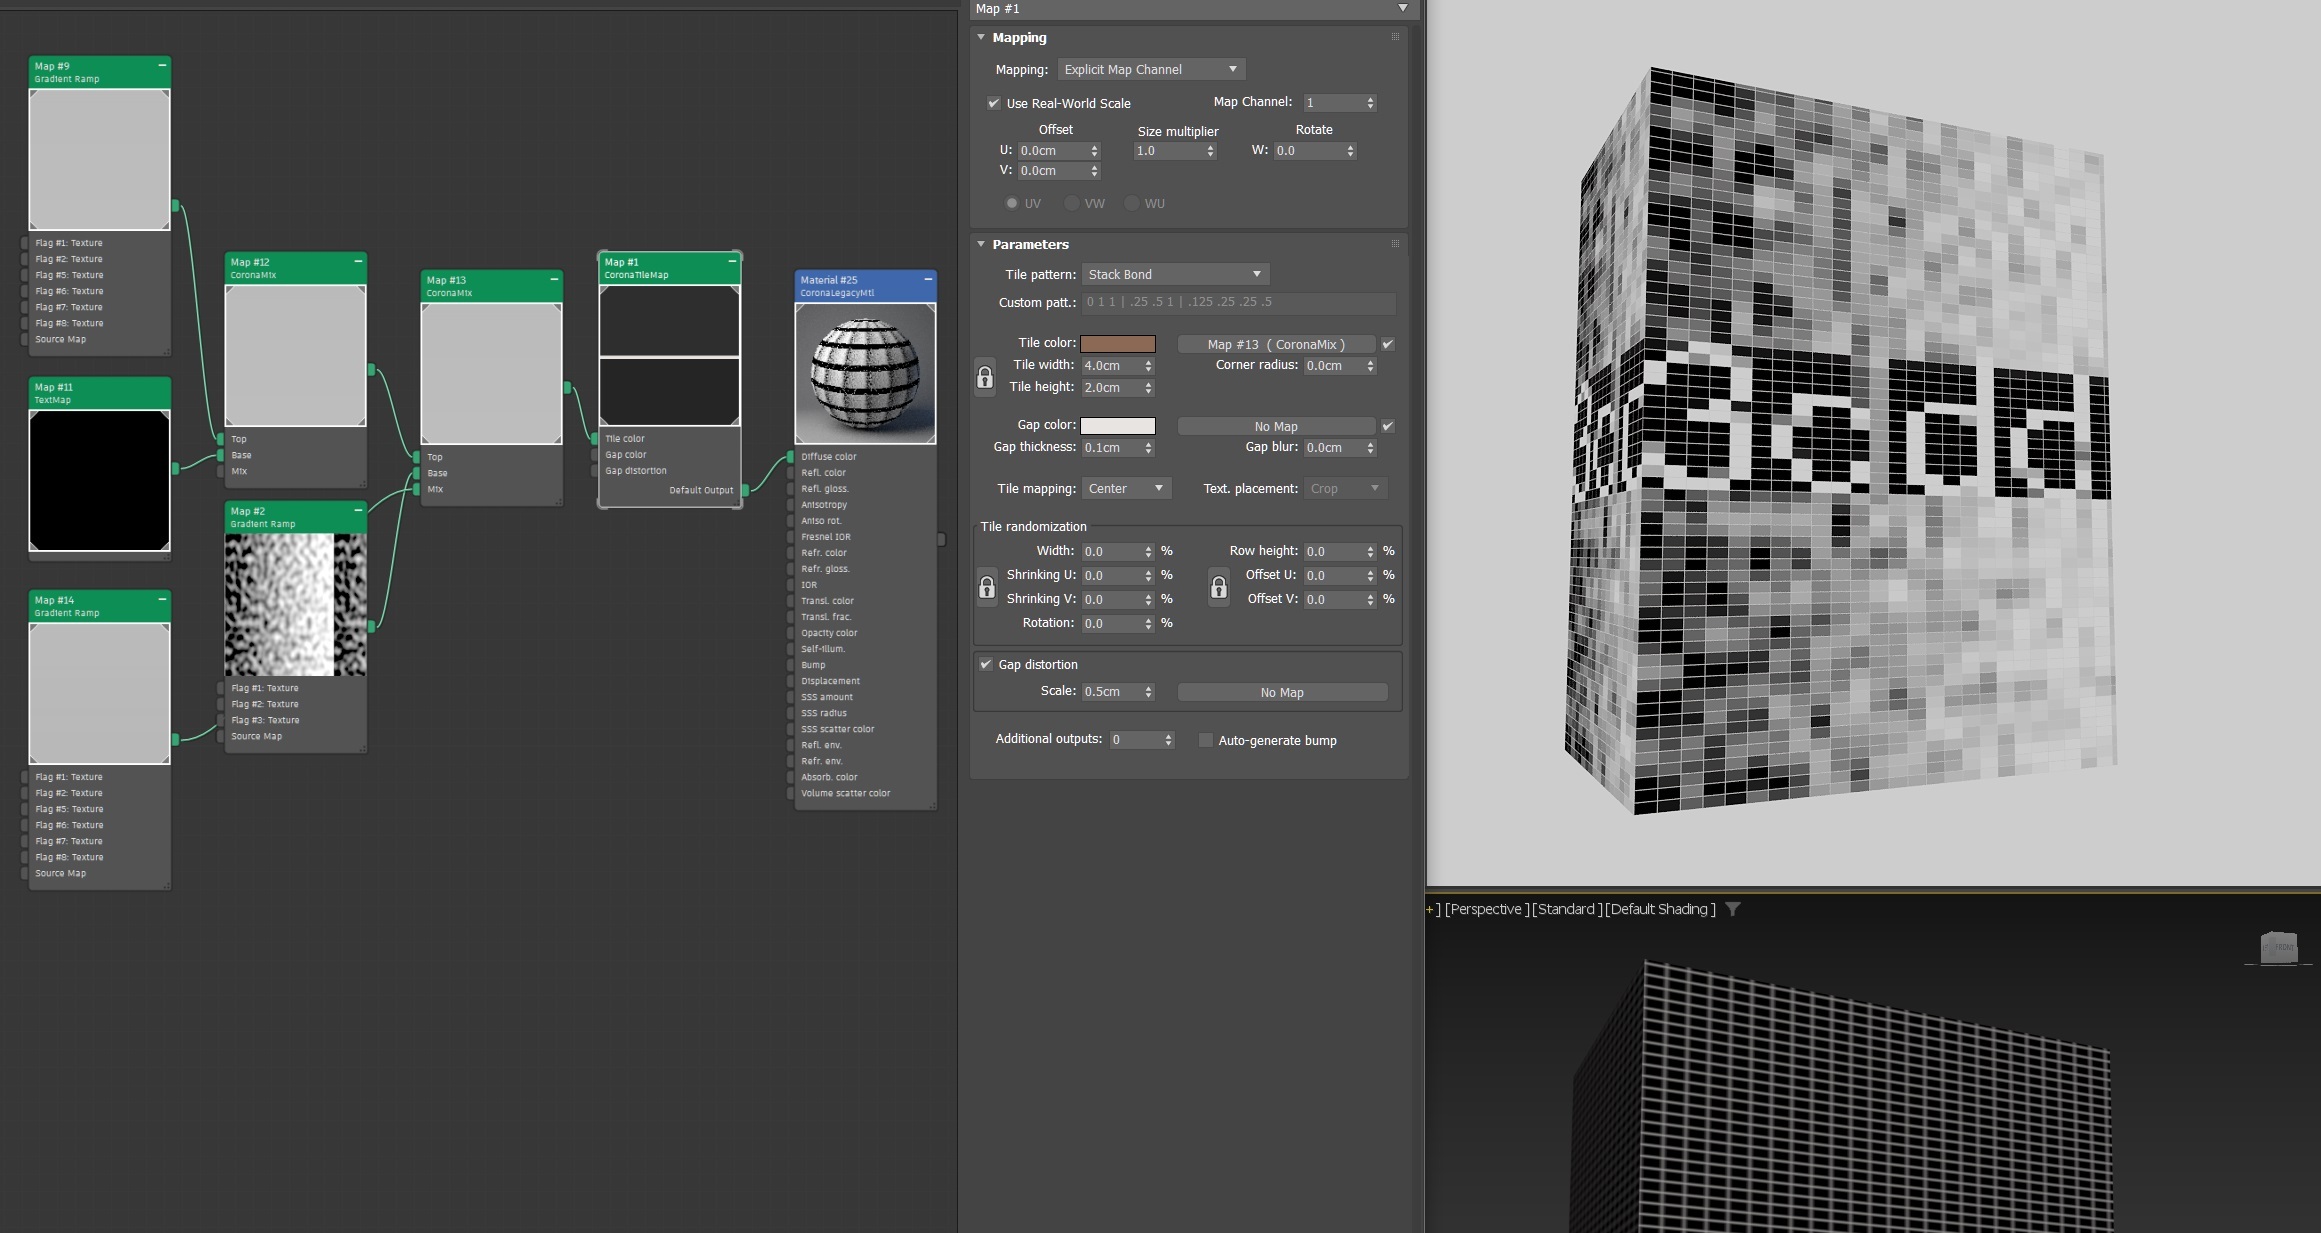Toggle the tile width/height lock icon
This screenshot has height=1233, width=2321.
(x=985, y=377)
